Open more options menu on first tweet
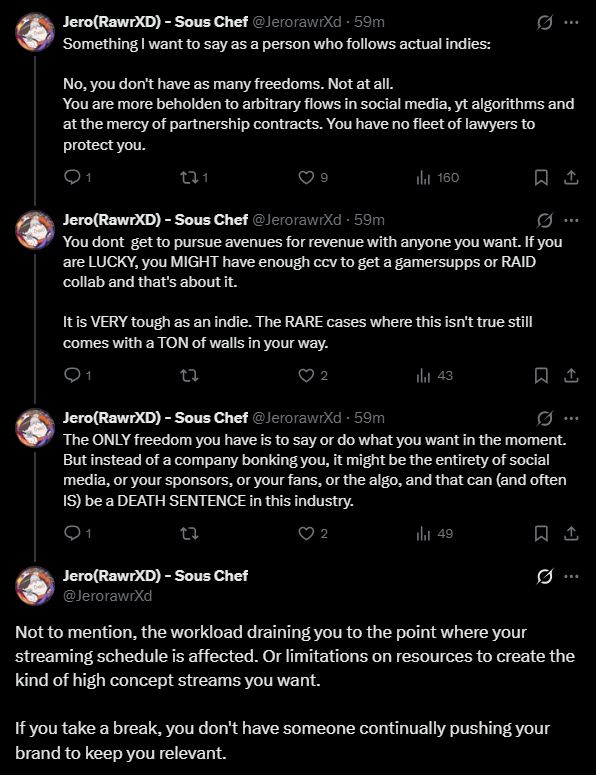The image size is (596, 775). coord(571,22)
